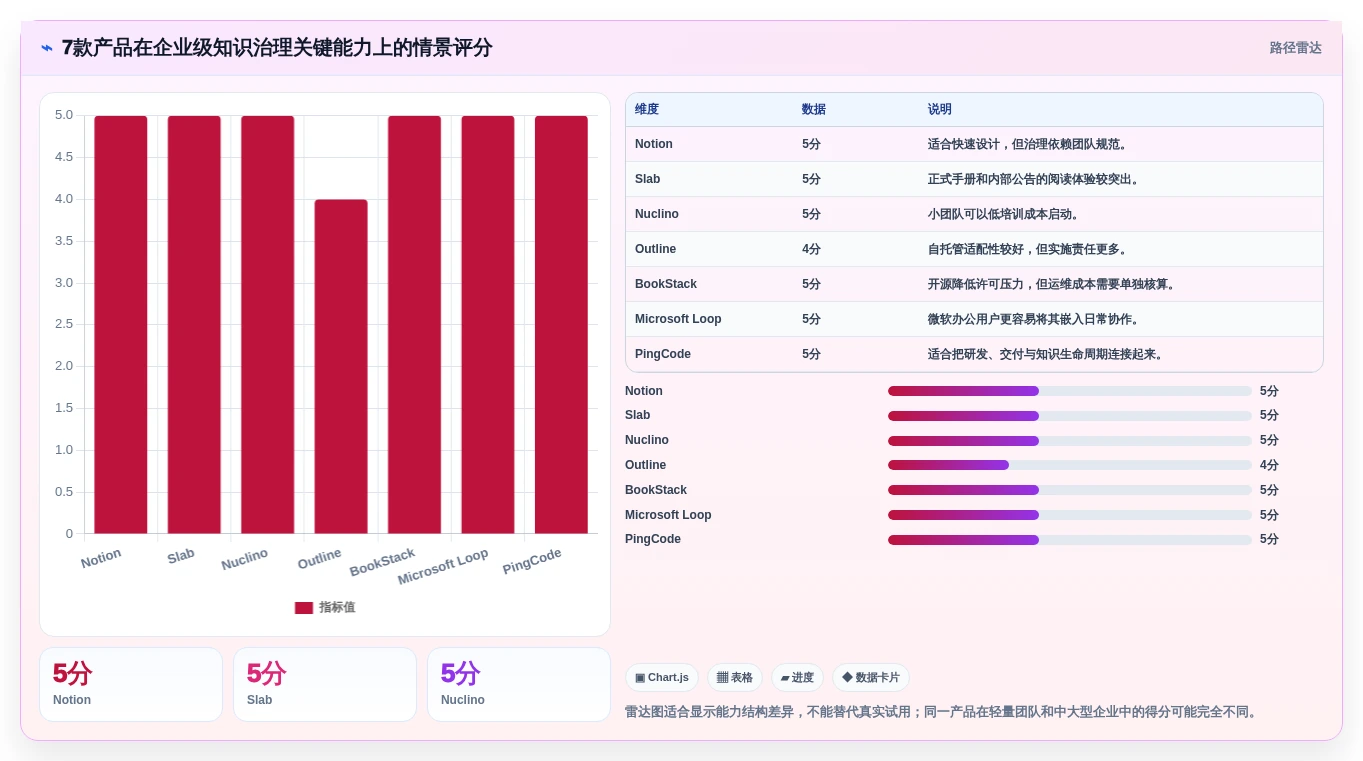Click 自托管适配性较好，但实施责任更多。 description
The width and height of the screenshot is (1363, 761).
point(1030,249)
